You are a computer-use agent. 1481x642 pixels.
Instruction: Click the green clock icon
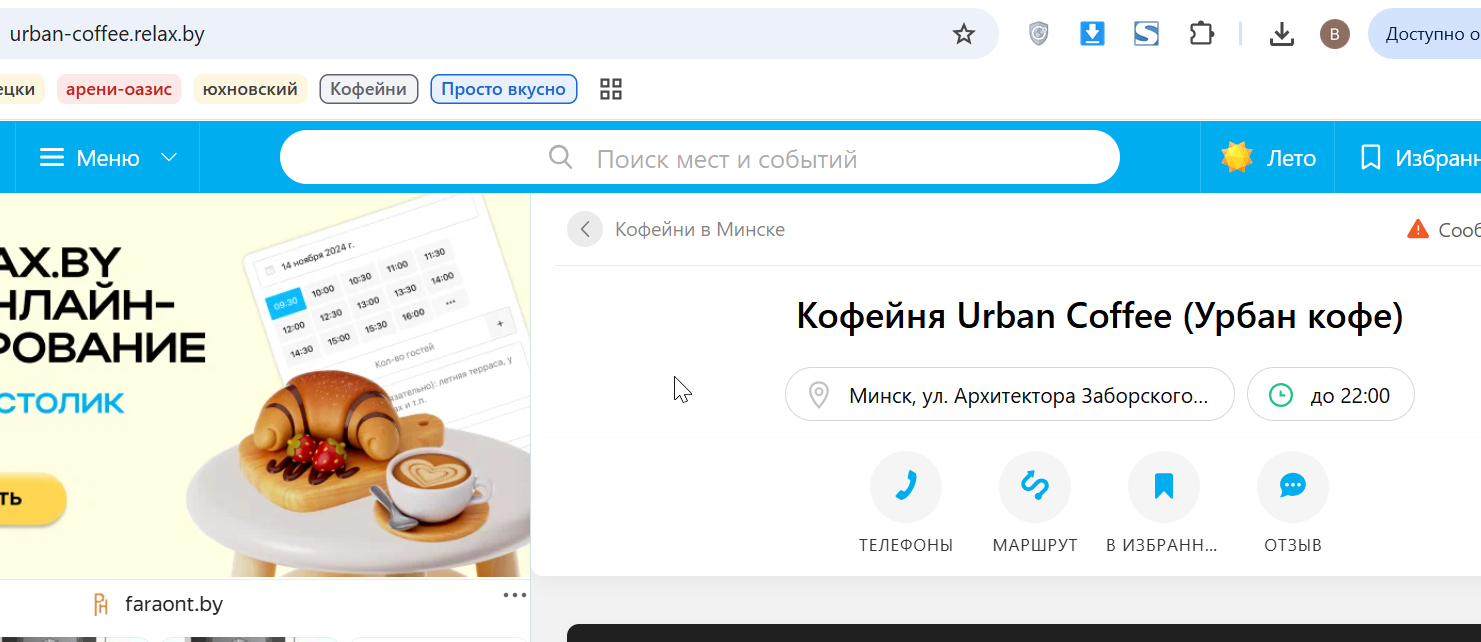click(1280, 395)
